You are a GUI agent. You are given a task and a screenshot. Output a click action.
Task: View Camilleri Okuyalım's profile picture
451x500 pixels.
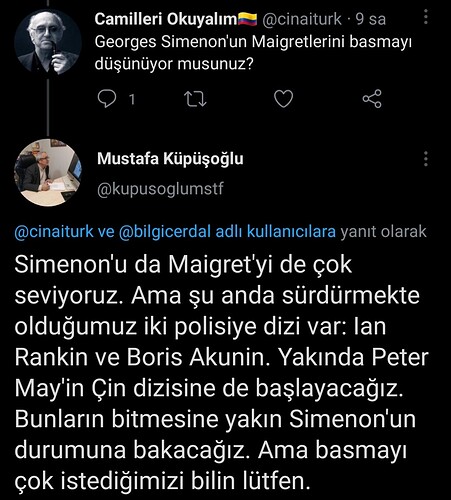48,42
